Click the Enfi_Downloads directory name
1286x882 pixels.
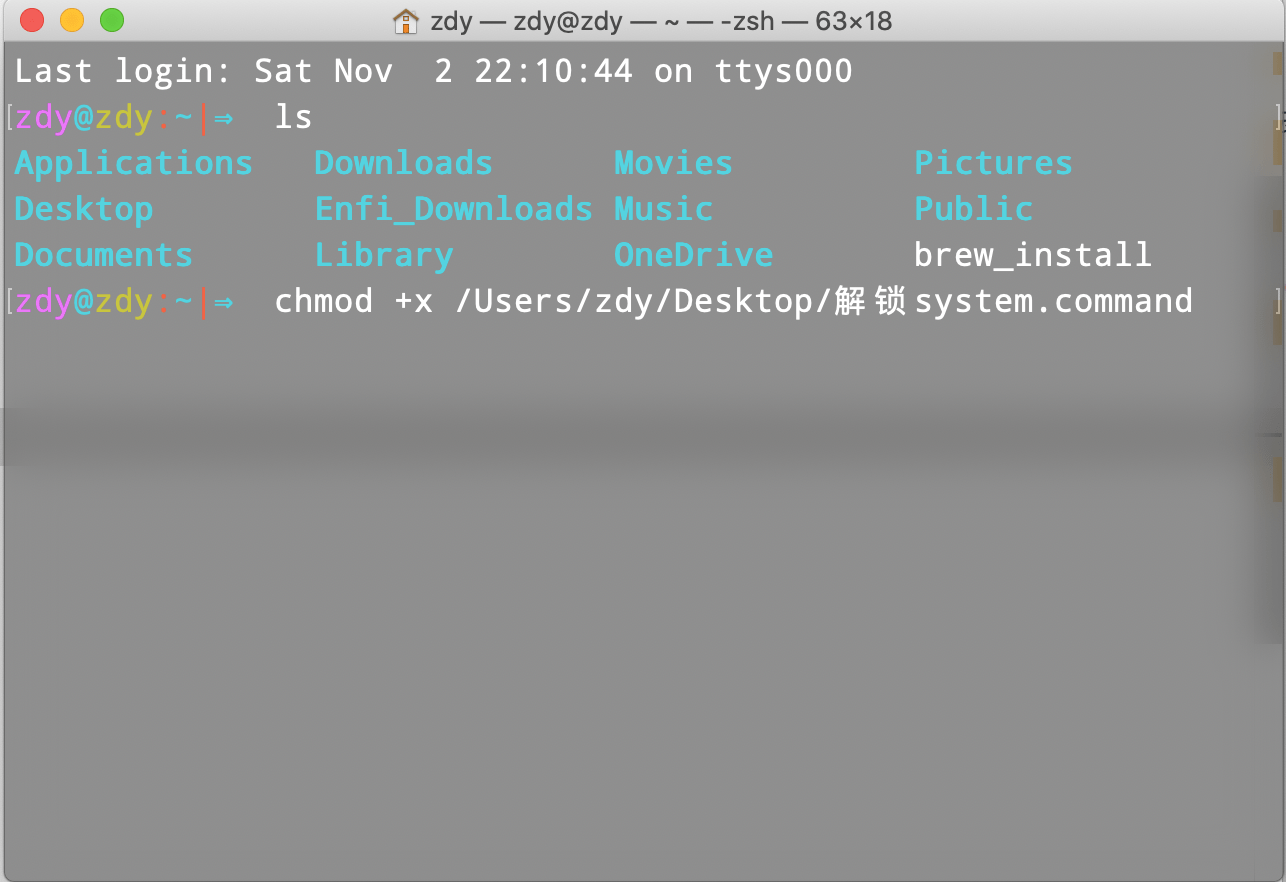453,209
